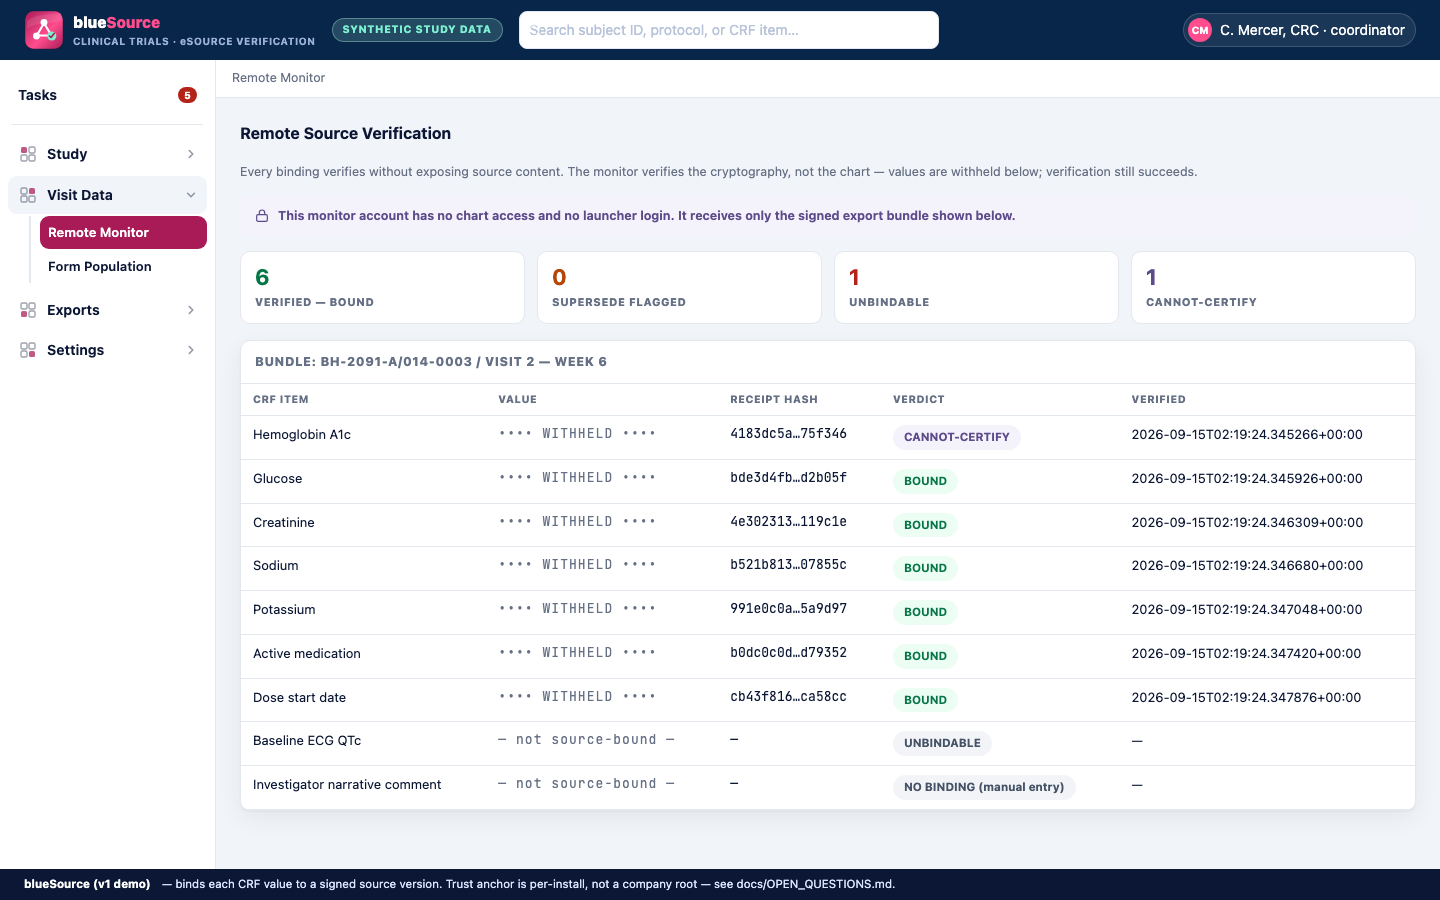Image resolution: width=1440 pixels, height=900 pixels.
Task: Collapse the Visit Data section chevron
Action: [x=191, y=195]
